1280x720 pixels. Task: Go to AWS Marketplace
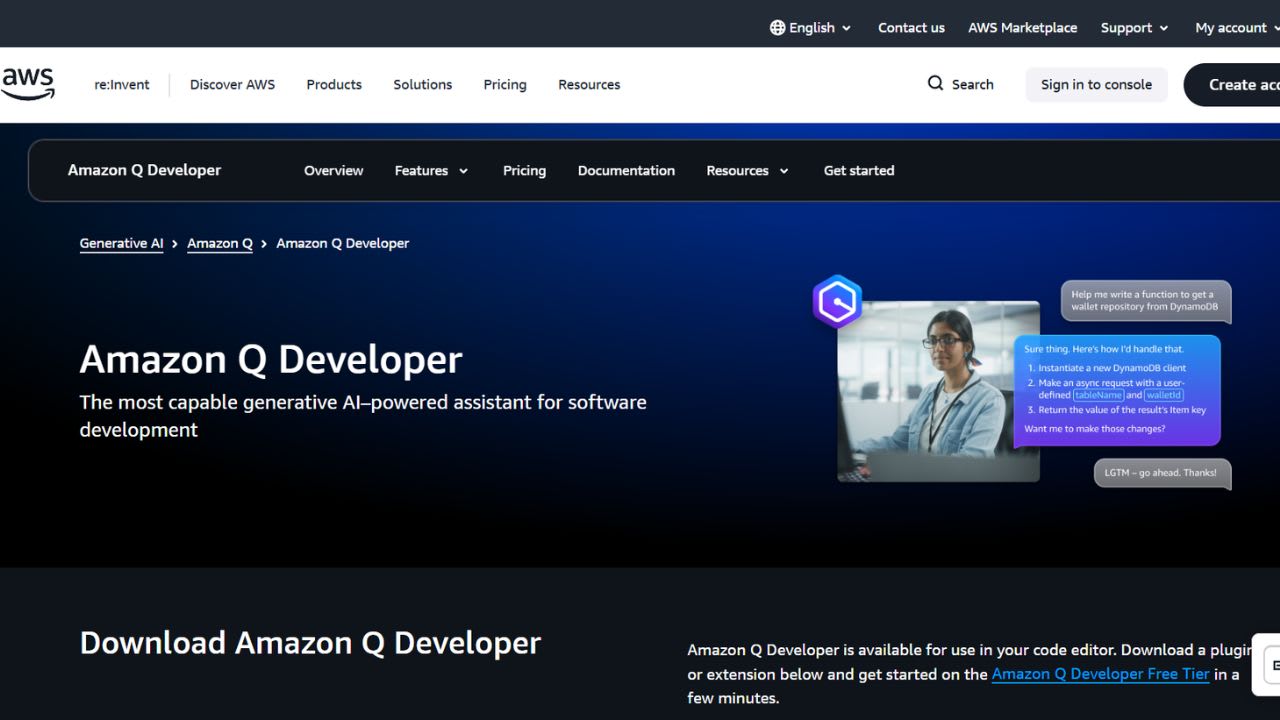tap(1022, 28)
